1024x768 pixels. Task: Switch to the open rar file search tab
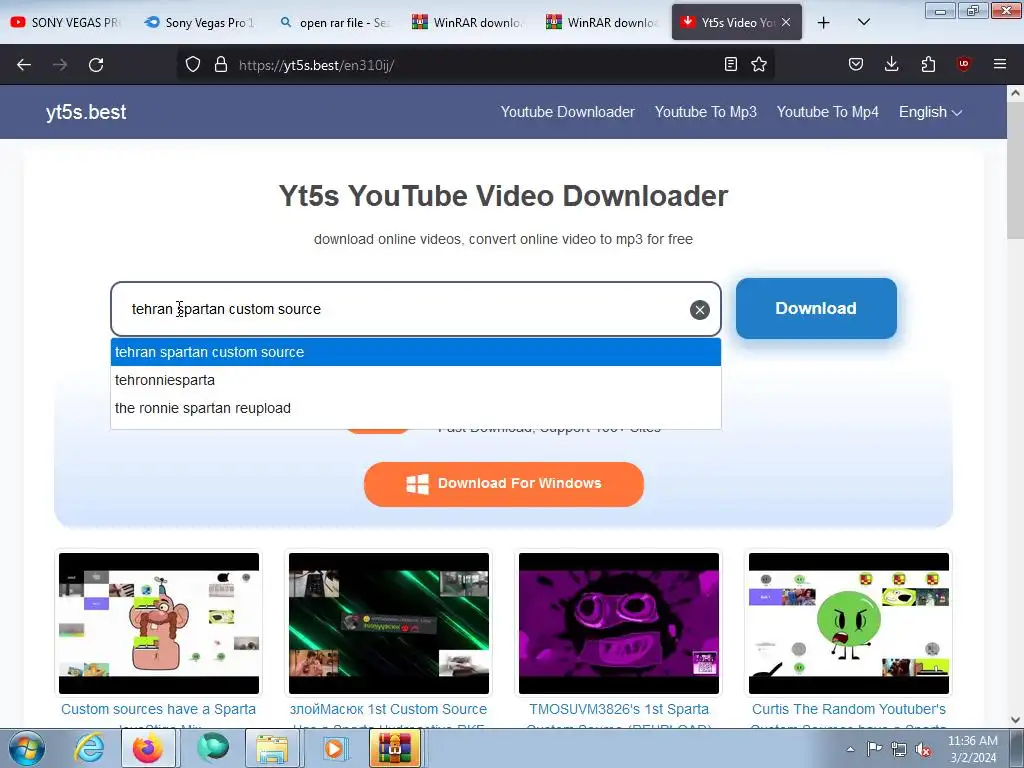click(x=334, y=22)
